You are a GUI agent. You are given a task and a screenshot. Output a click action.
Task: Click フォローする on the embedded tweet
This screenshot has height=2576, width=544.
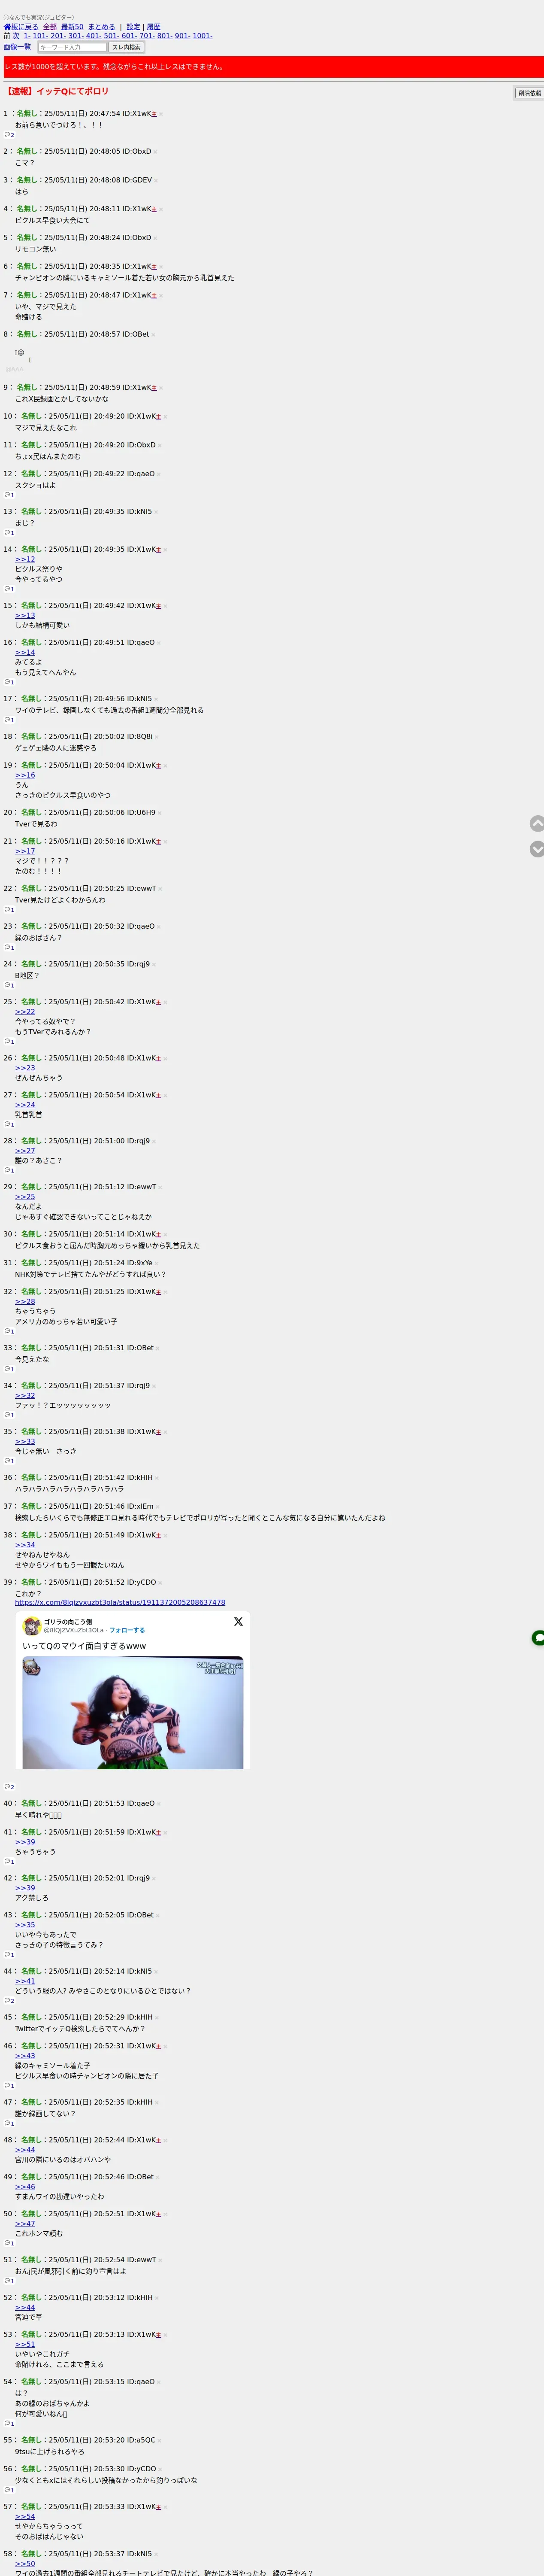[127, 1630]
